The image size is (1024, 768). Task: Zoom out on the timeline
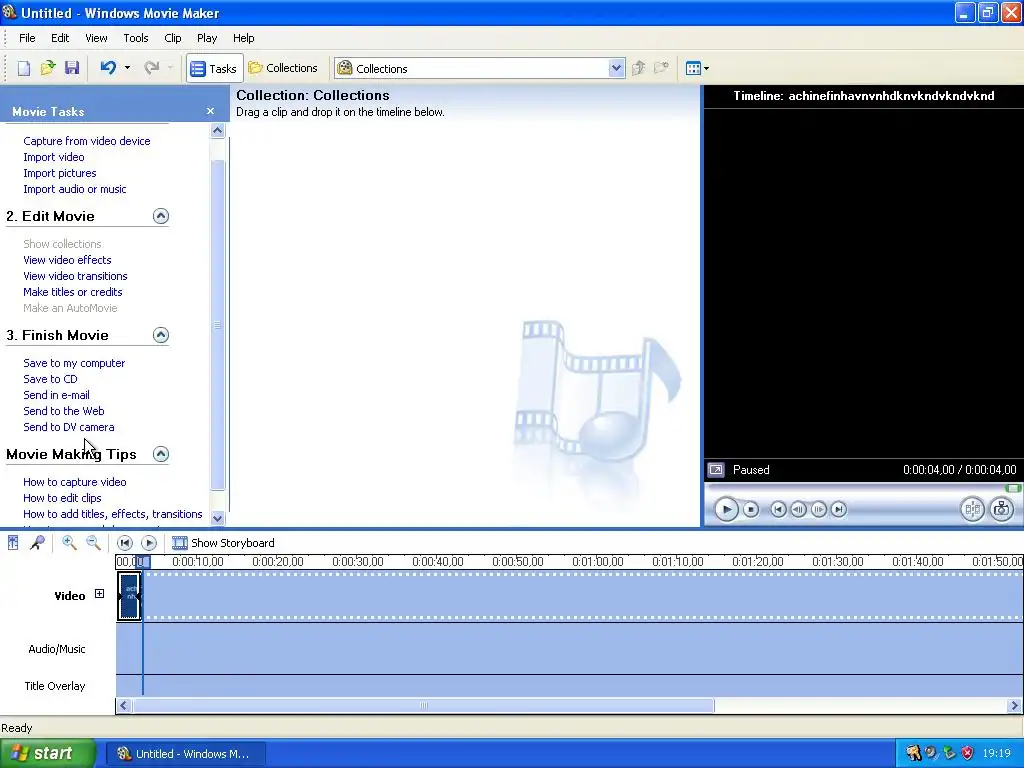[x=93, y=543]
